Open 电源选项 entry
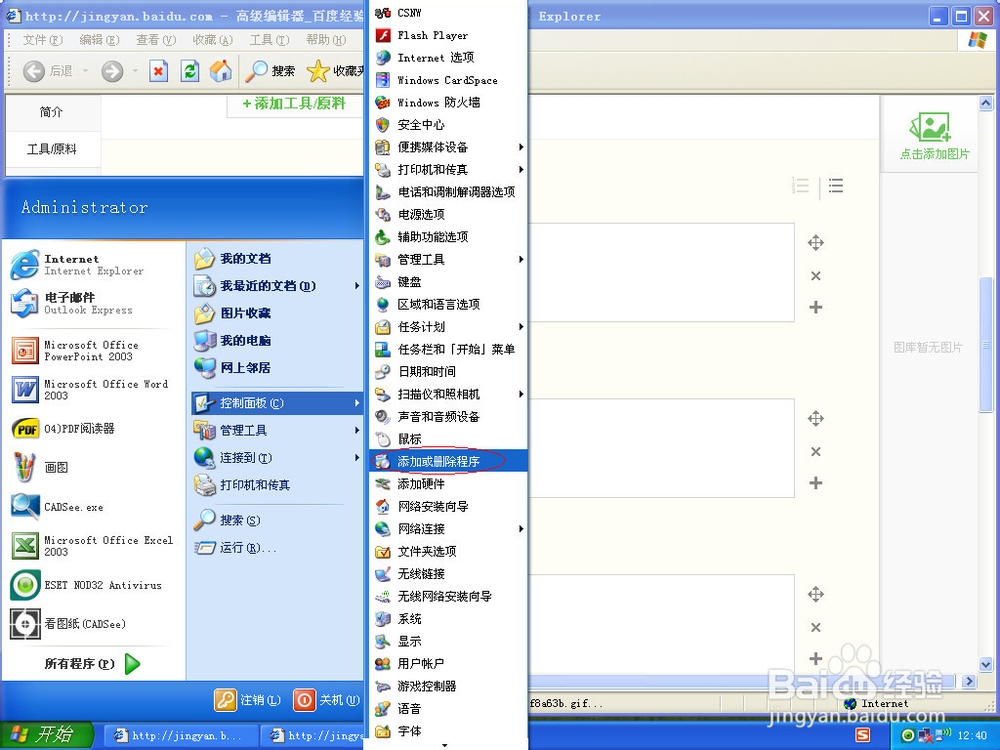Screen dimensions: 1000x750 448,214
